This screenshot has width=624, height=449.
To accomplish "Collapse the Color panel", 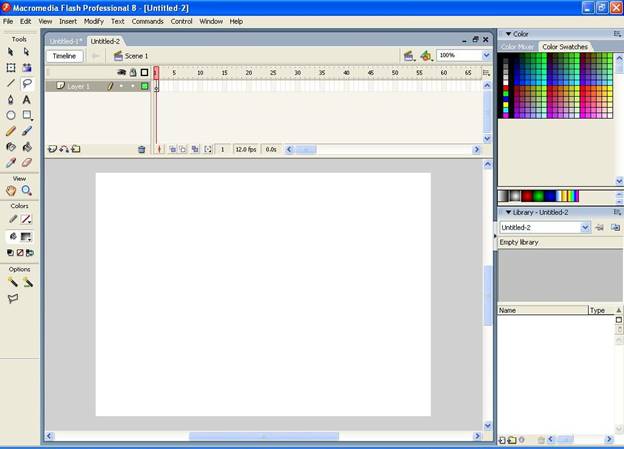I will (x=505, y=34).
